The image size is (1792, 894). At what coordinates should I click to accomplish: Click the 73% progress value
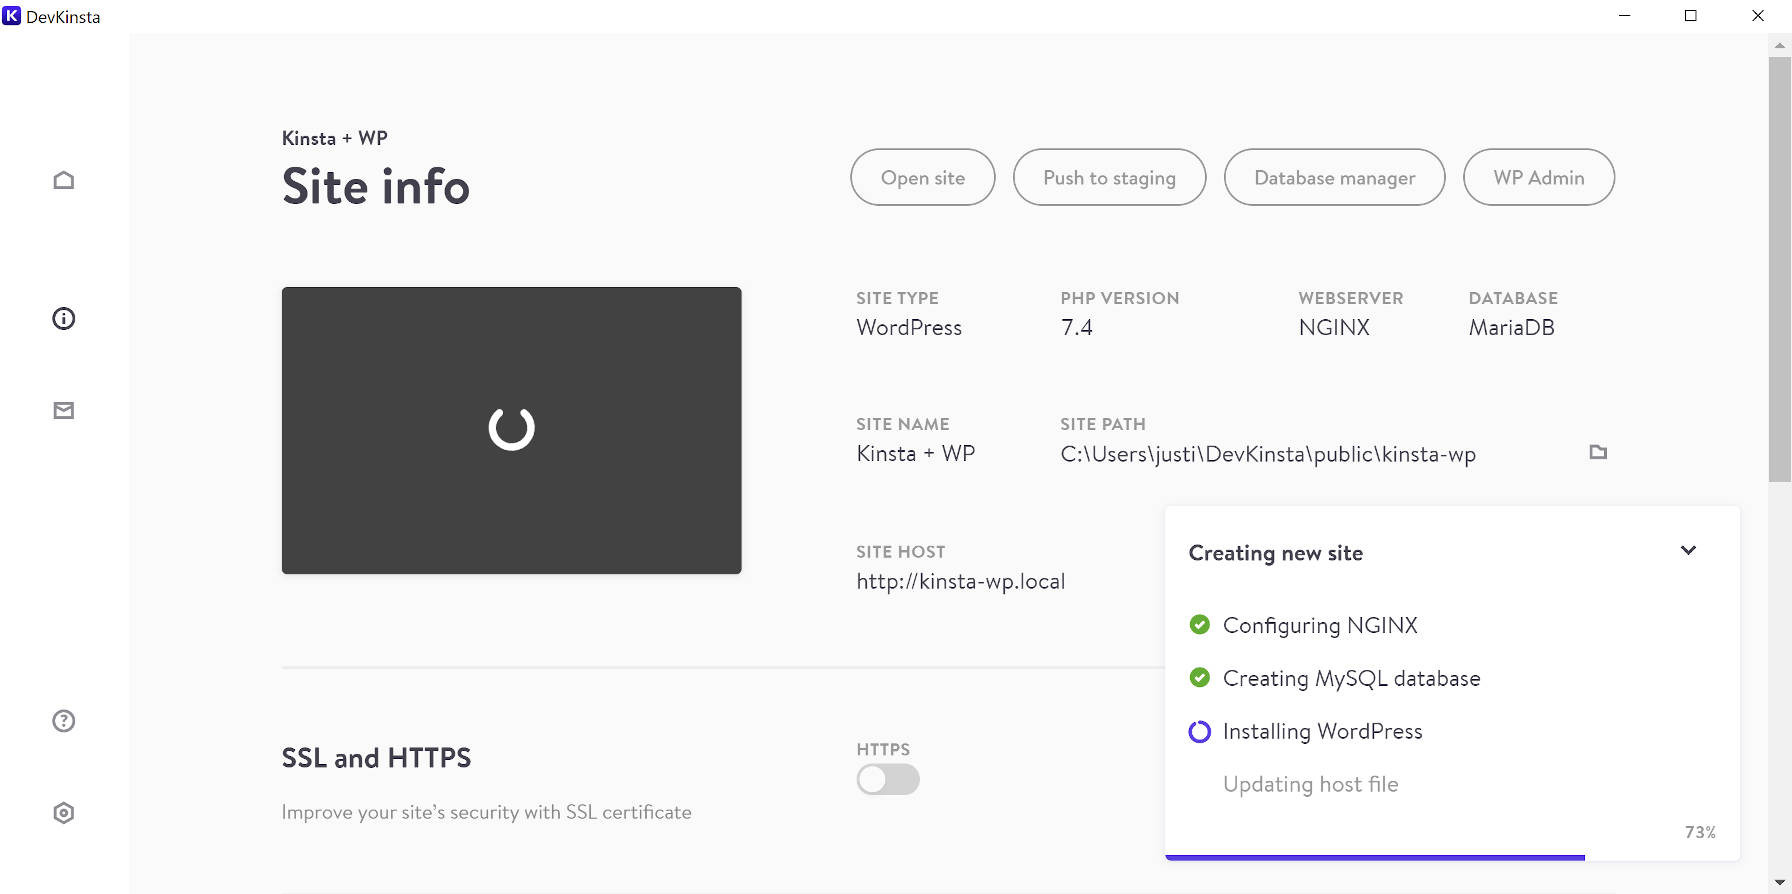tap(1700, 832)
